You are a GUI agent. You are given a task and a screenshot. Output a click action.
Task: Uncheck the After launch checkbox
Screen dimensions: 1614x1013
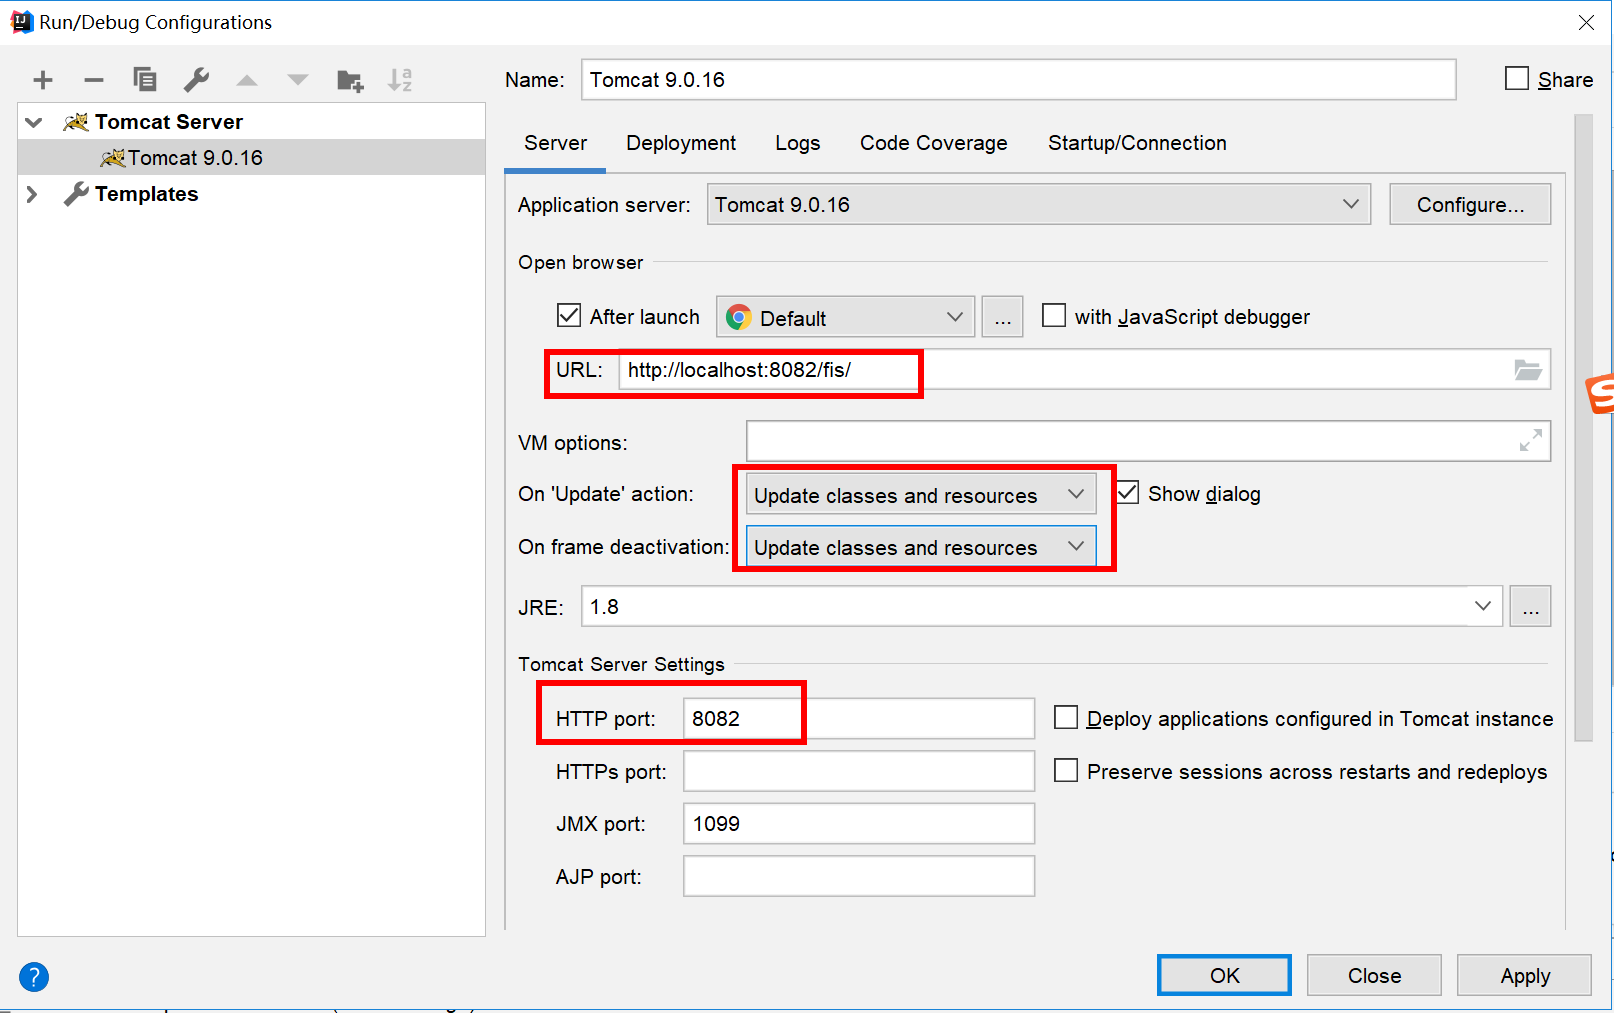point(569,316)
